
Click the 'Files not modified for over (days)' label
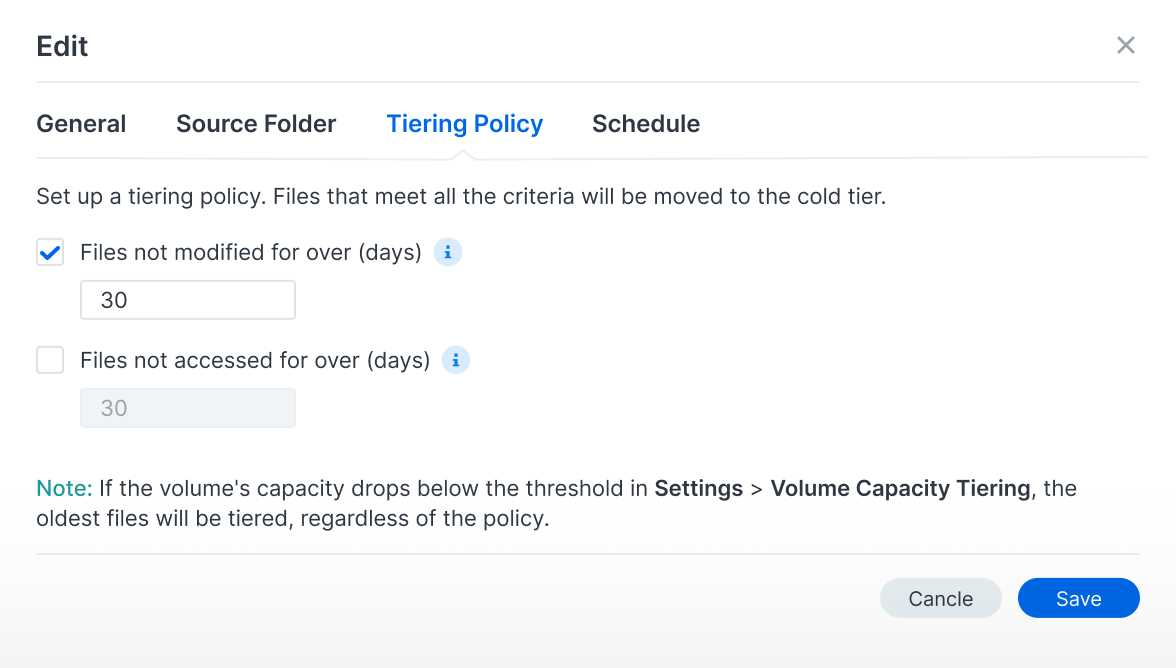click(251, 253)
